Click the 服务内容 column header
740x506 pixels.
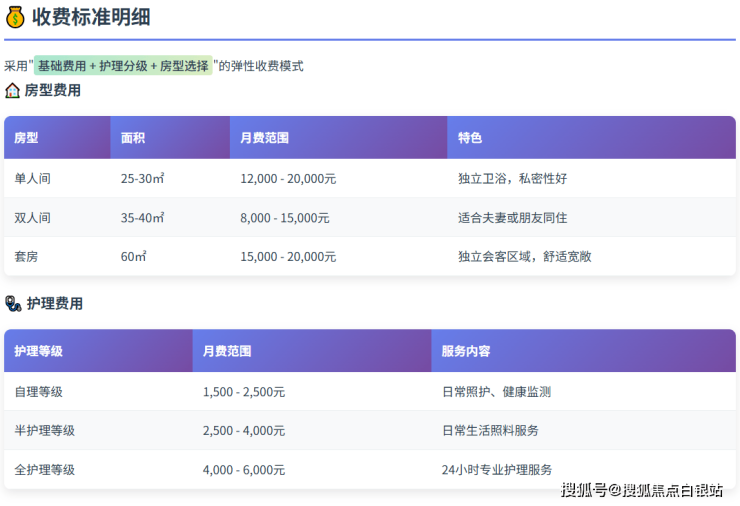(x=466, y=351)
